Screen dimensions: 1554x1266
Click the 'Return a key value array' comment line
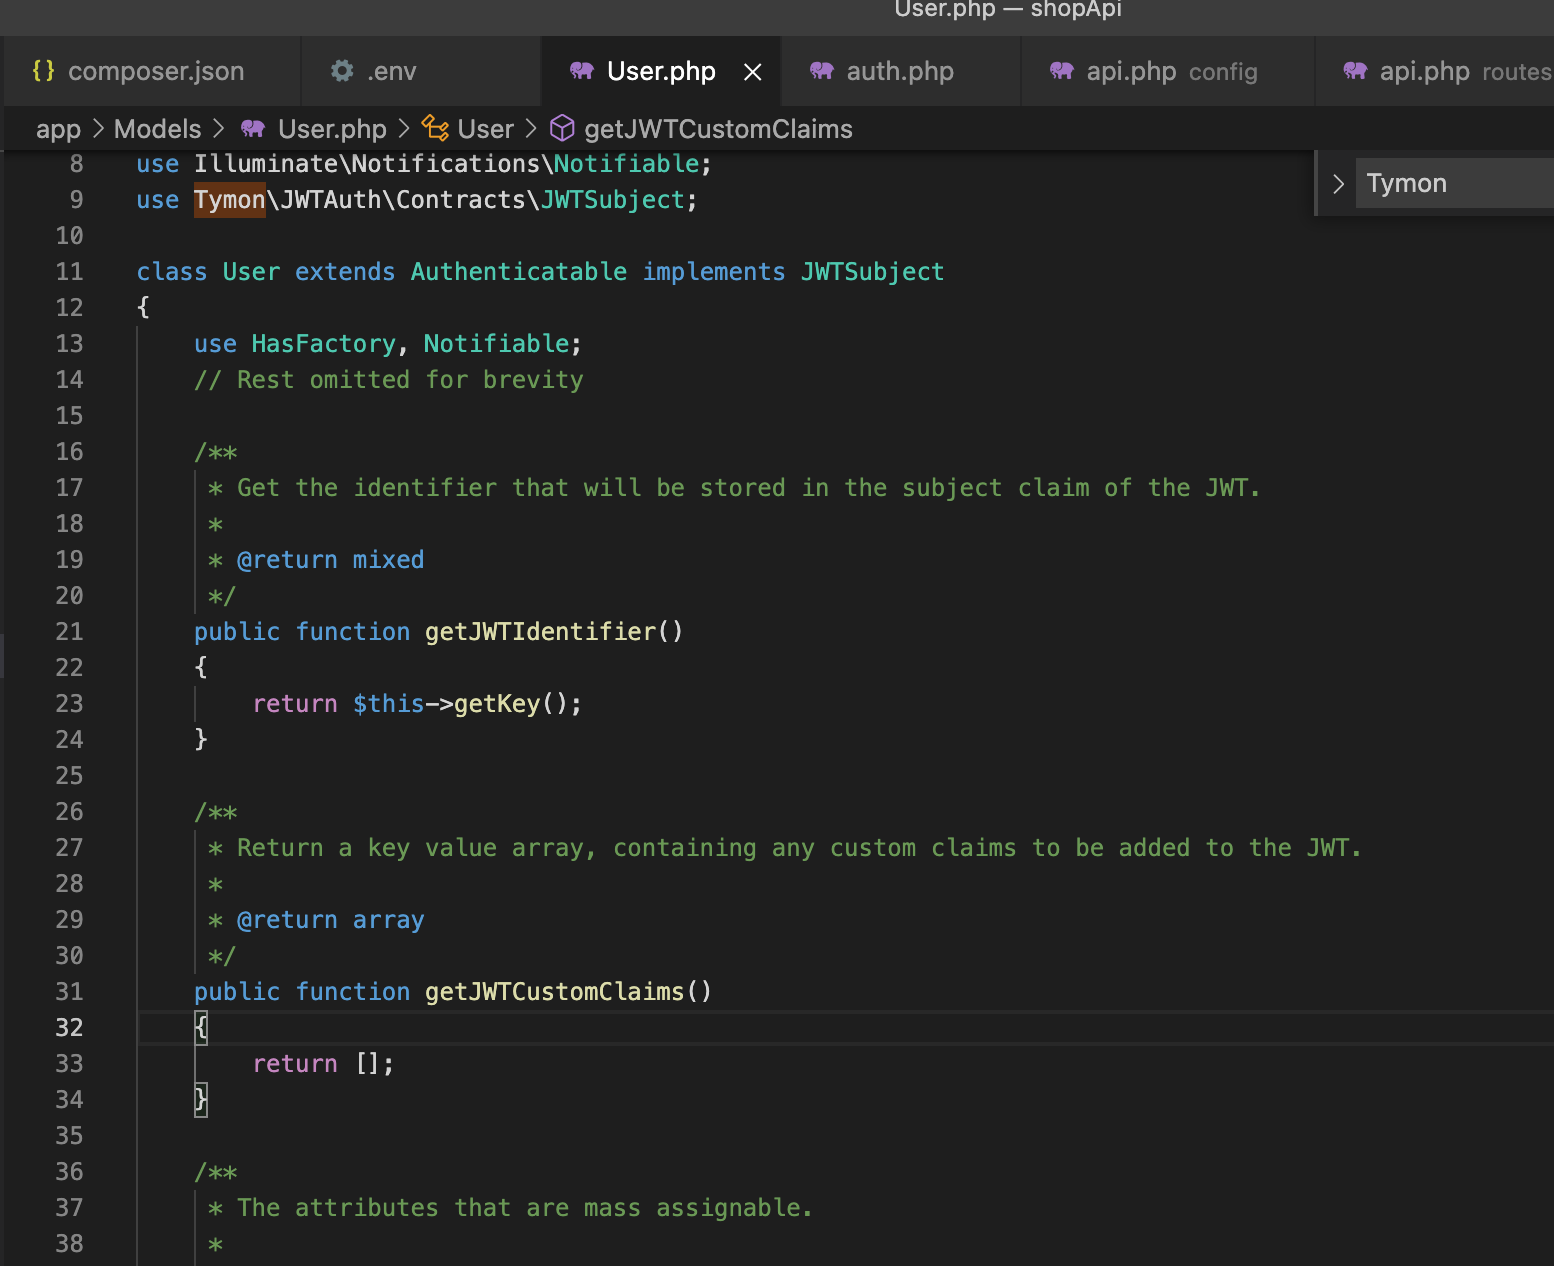pyautogui.click(x=799, y=847)
